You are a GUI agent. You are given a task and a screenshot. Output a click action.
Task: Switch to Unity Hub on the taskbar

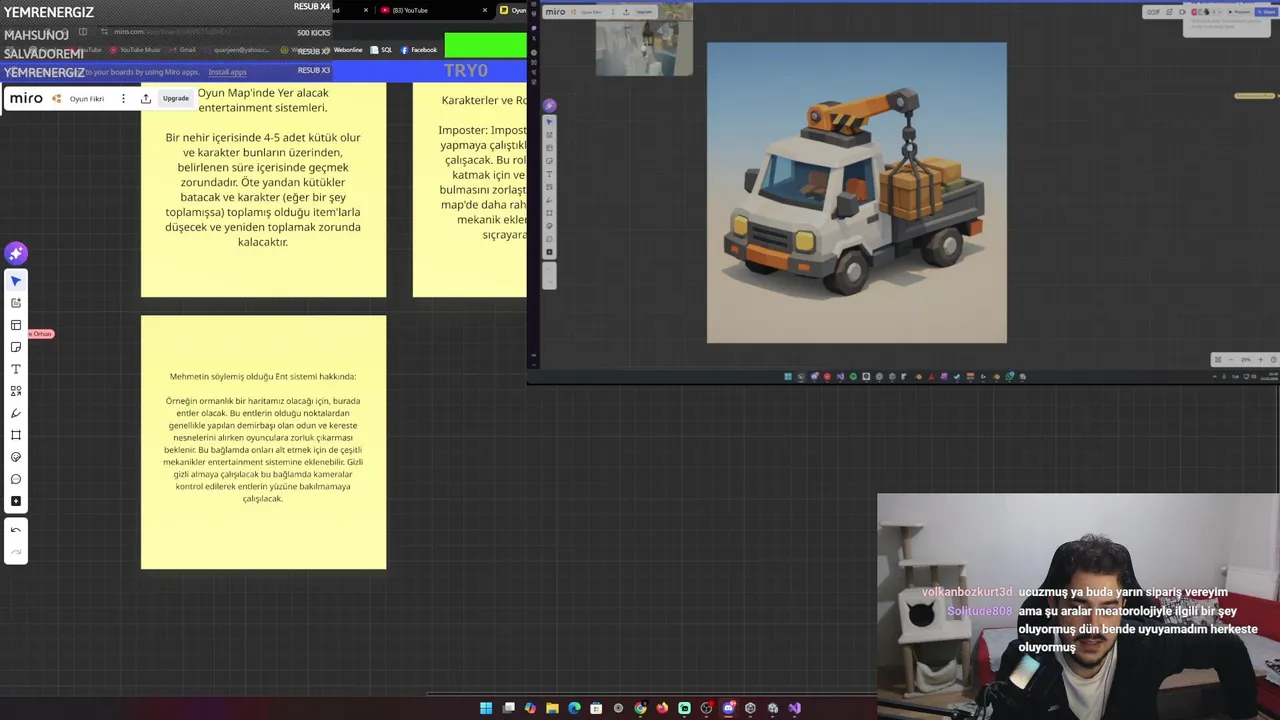(x=750, y=708)
